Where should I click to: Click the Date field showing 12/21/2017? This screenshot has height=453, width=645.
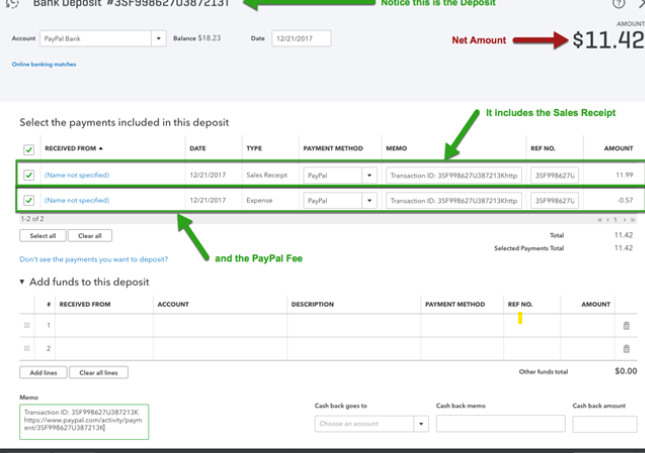(x=301, y=39)
